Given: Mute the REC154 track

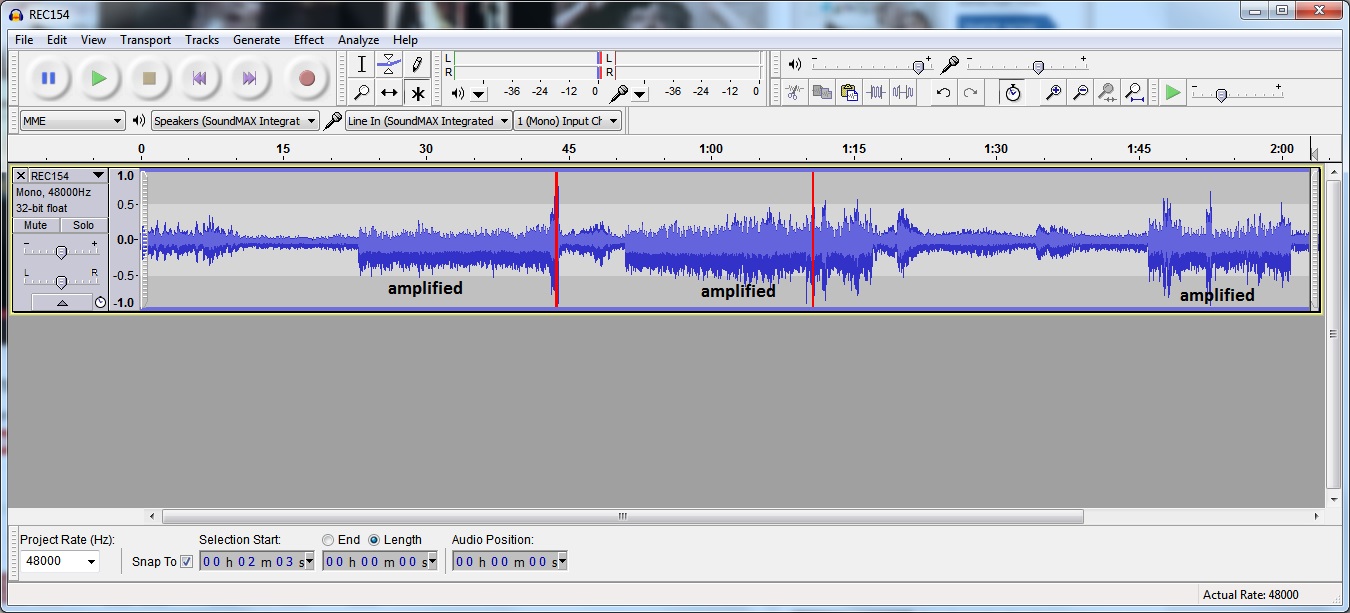Looking at the screenshot, I should [x=36, y=226].
